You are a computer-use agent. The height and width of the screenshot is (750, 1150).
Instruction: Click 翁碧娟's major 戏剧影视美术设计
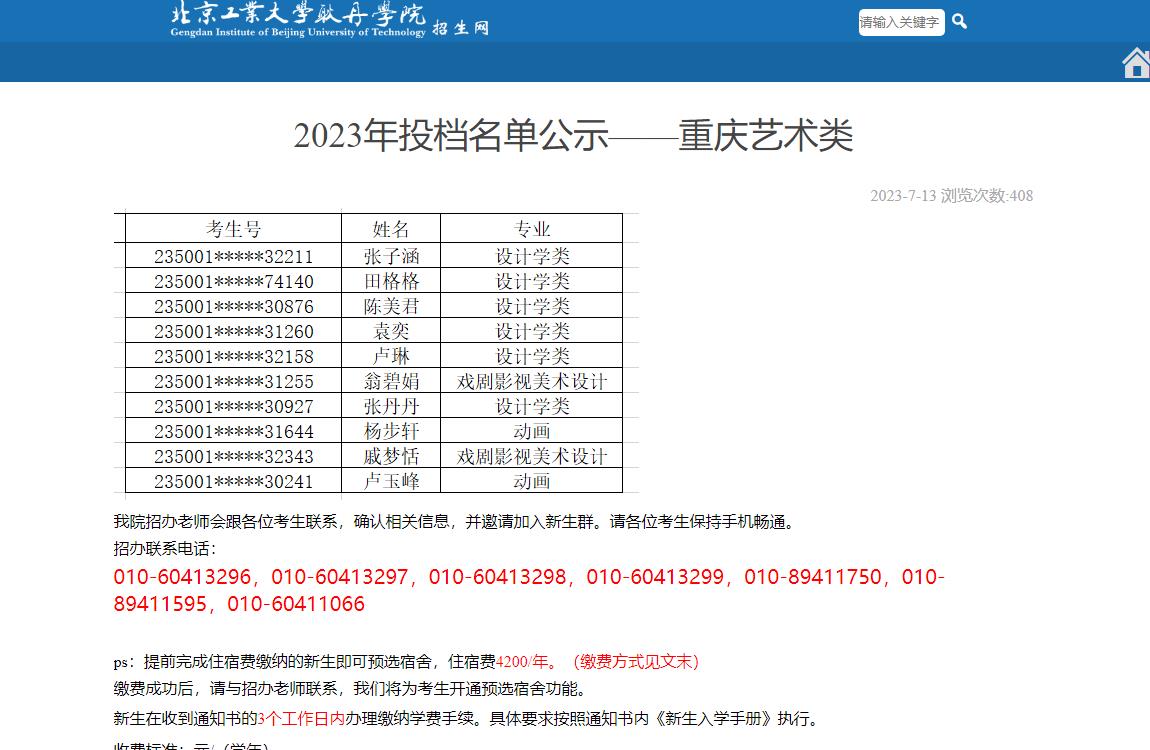point(532,381)
